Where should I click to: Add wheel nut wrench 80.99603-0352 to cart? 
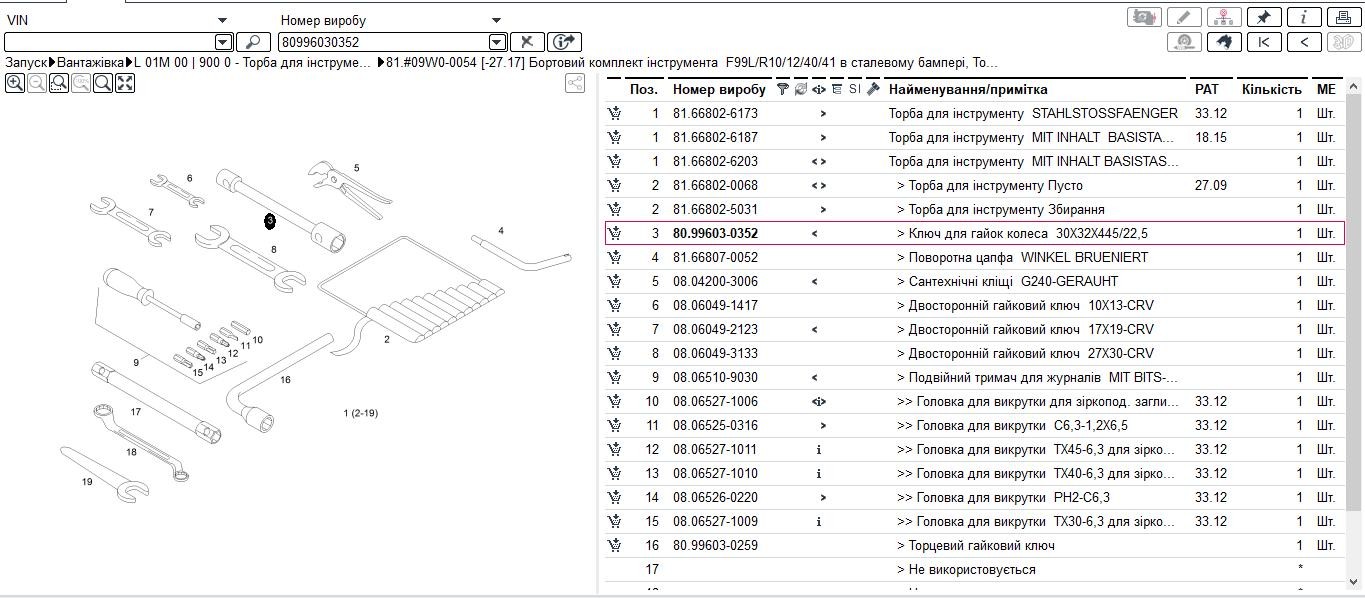coord(614,234)
